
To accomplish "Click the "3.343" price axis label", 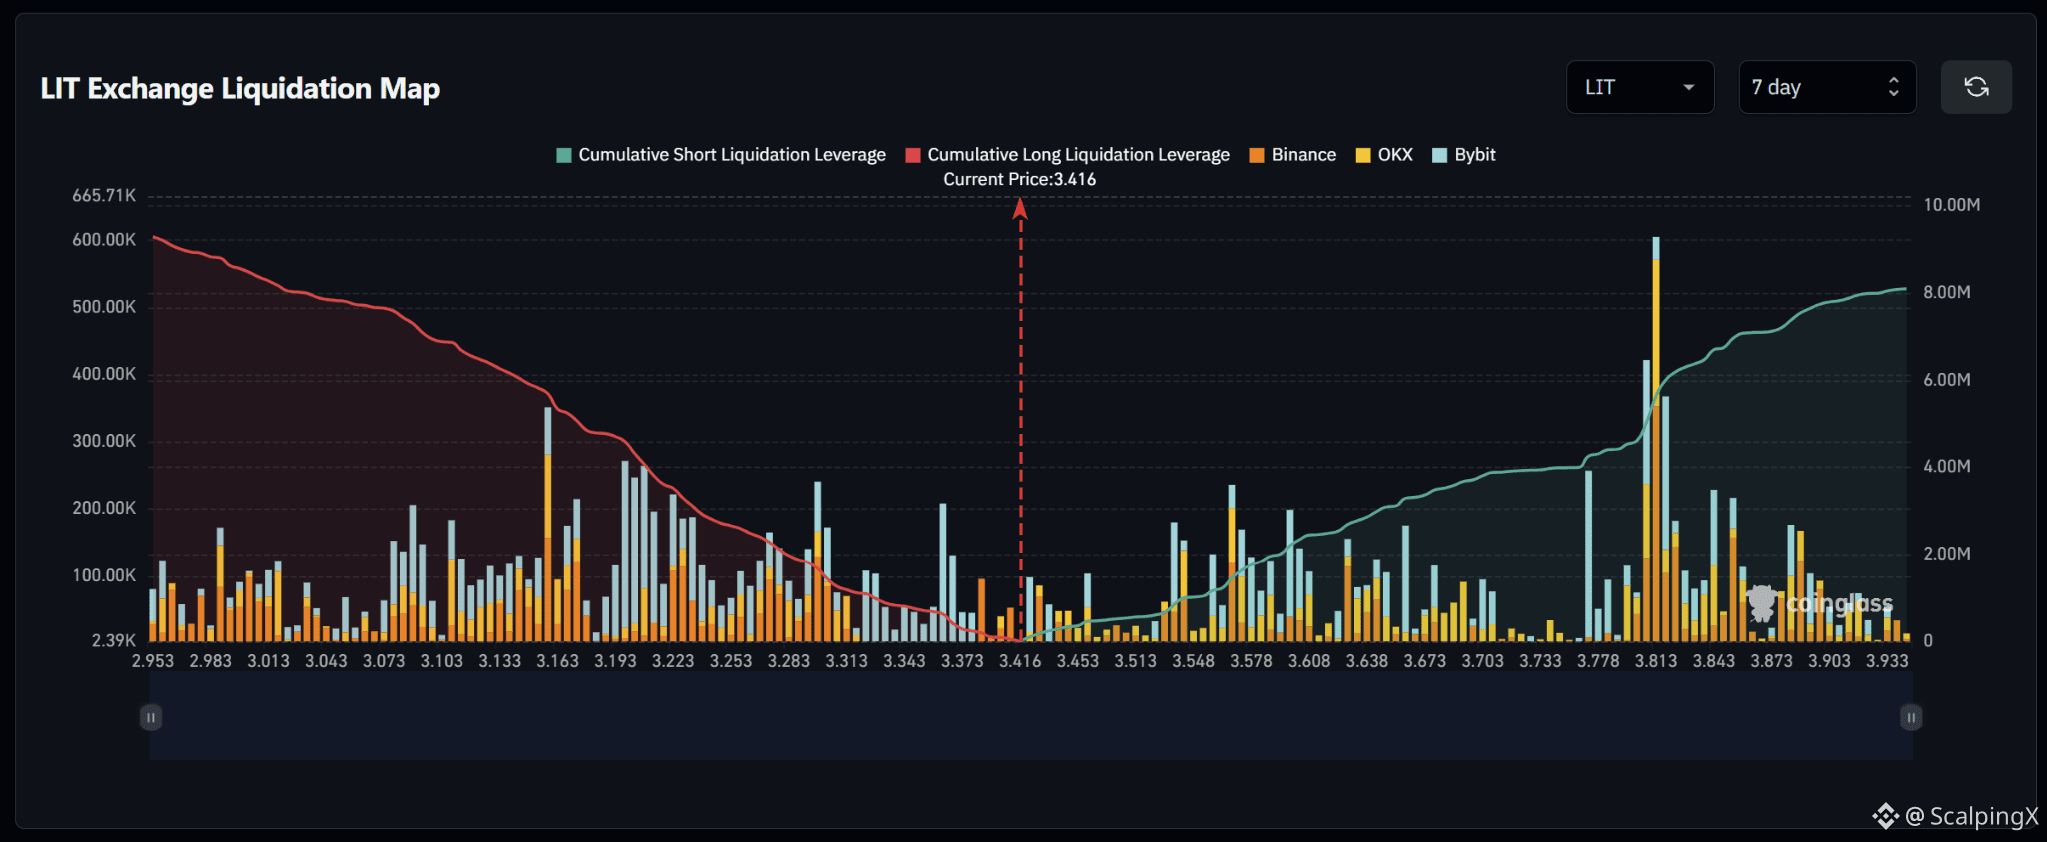I will tap(905, 661).
